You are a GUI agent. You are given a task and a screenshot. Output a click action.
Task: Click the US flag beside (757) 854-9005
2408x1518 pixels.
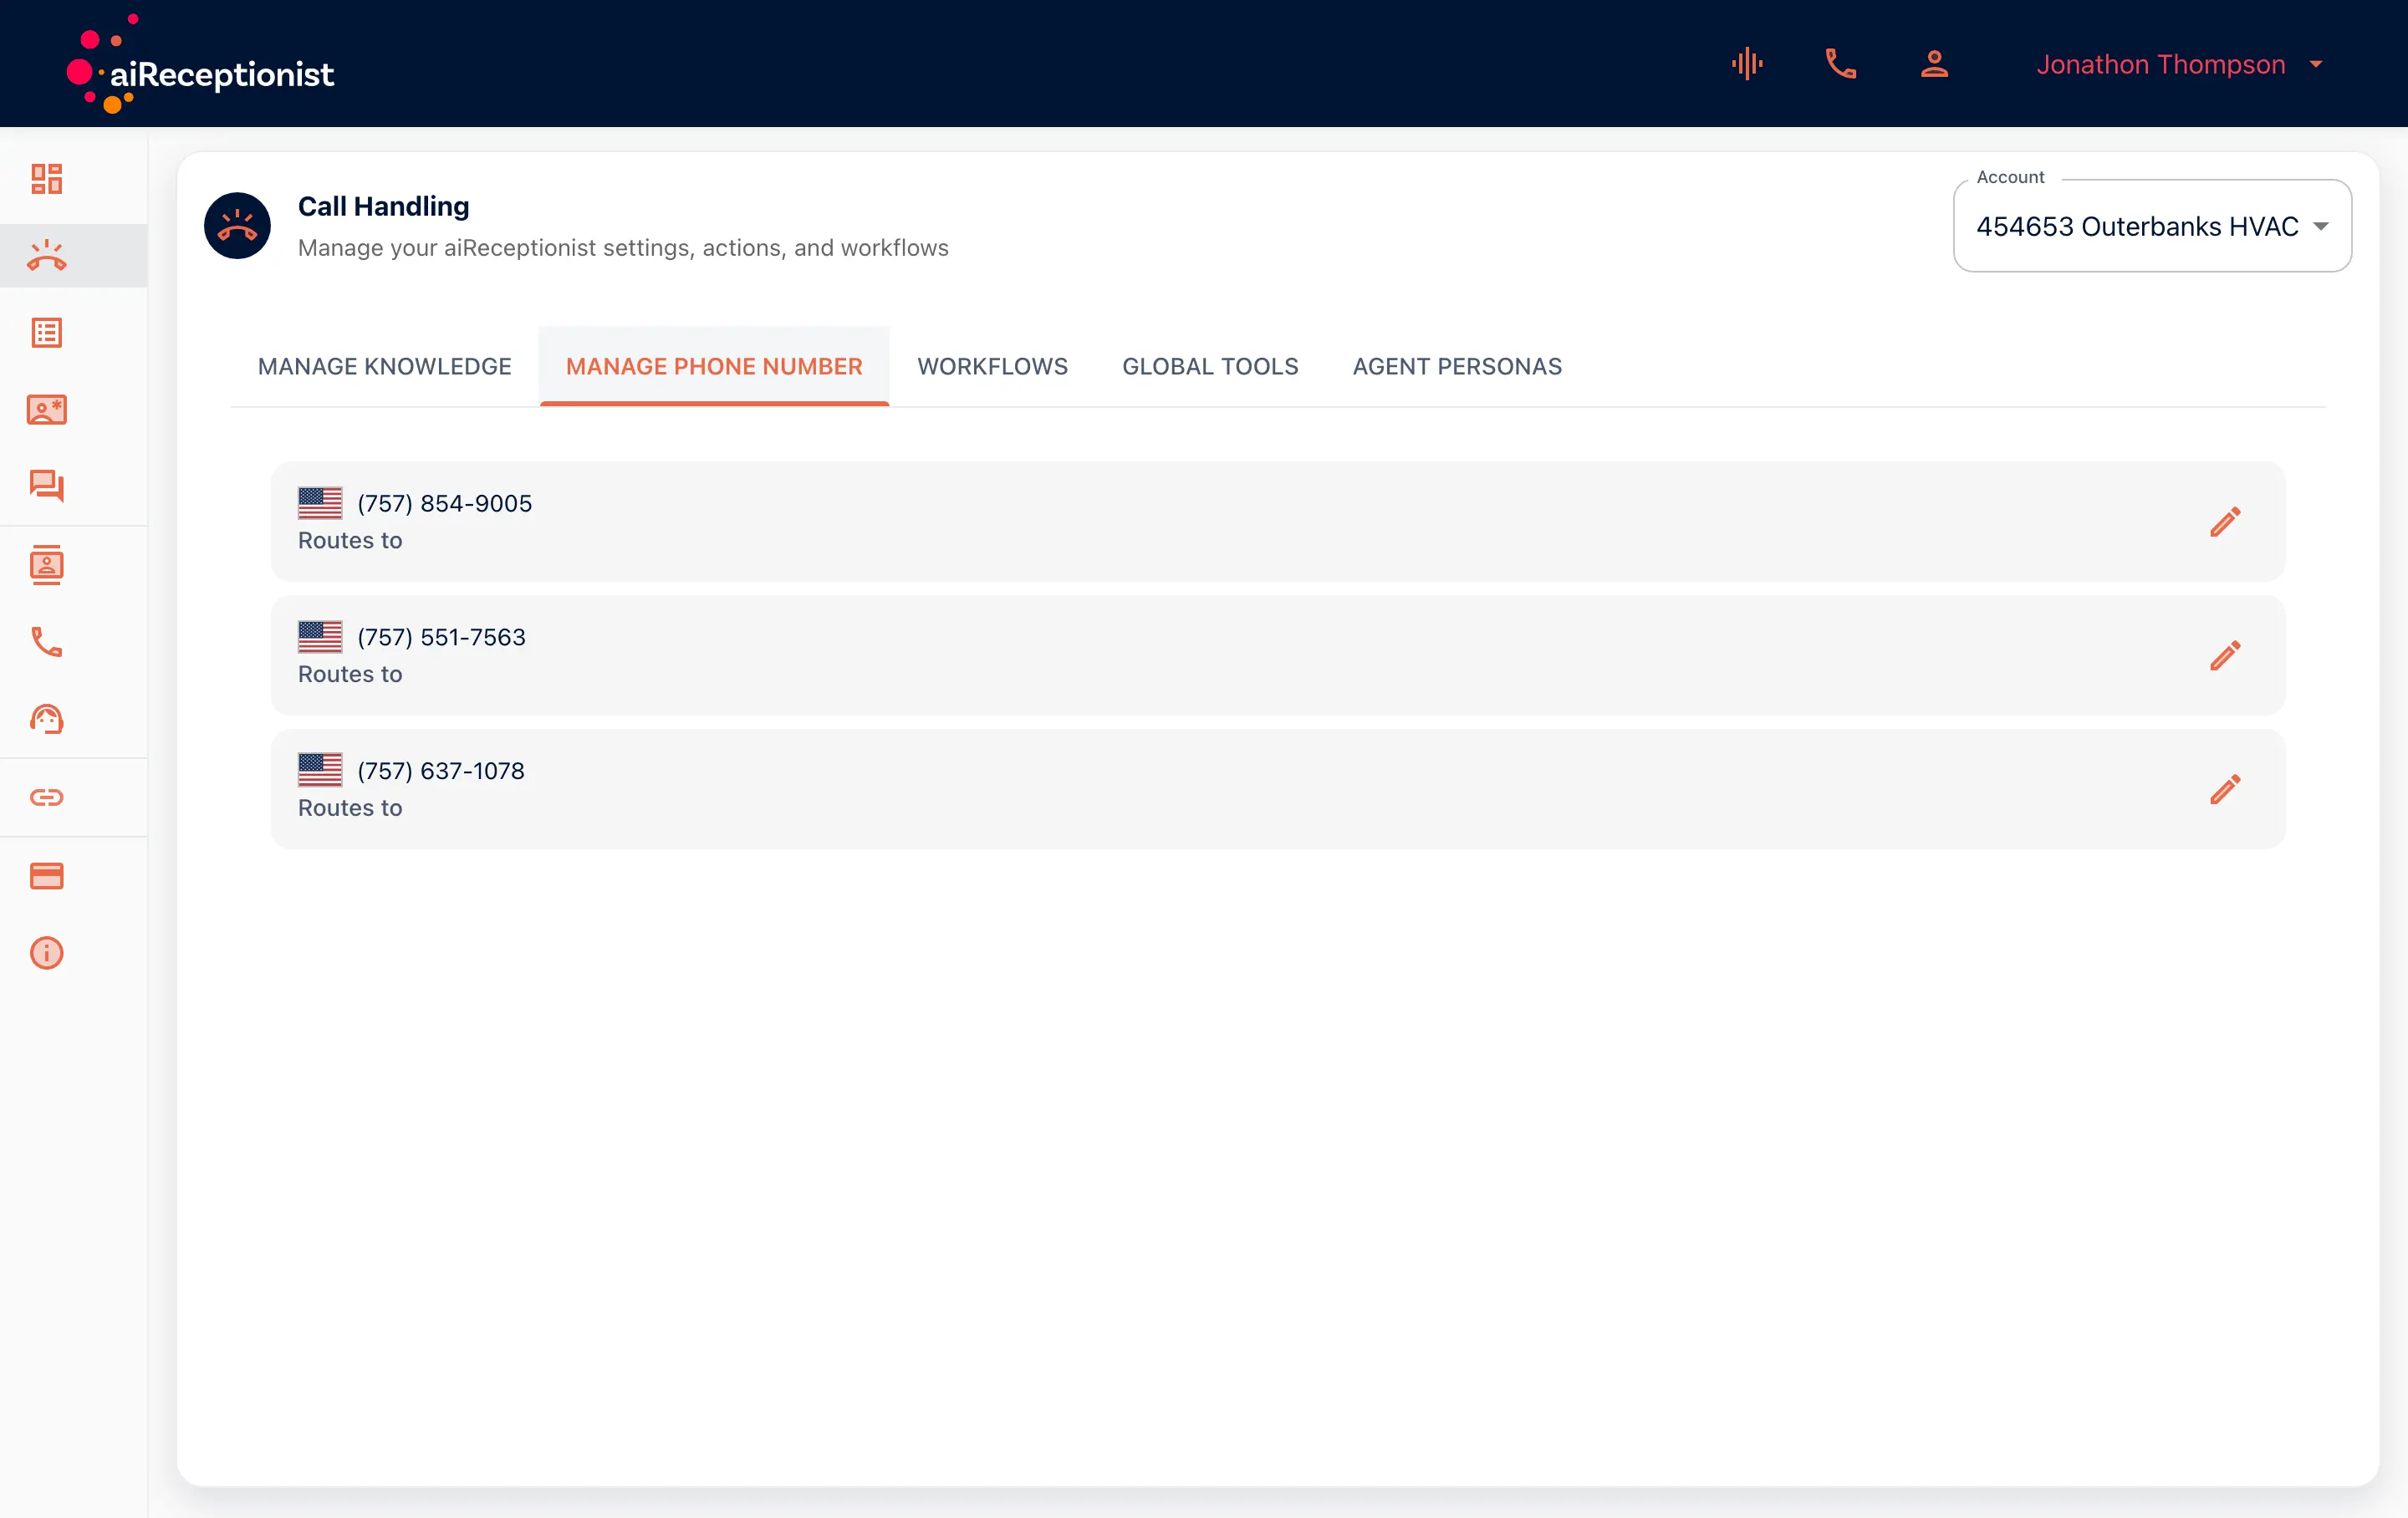(320, 503)
